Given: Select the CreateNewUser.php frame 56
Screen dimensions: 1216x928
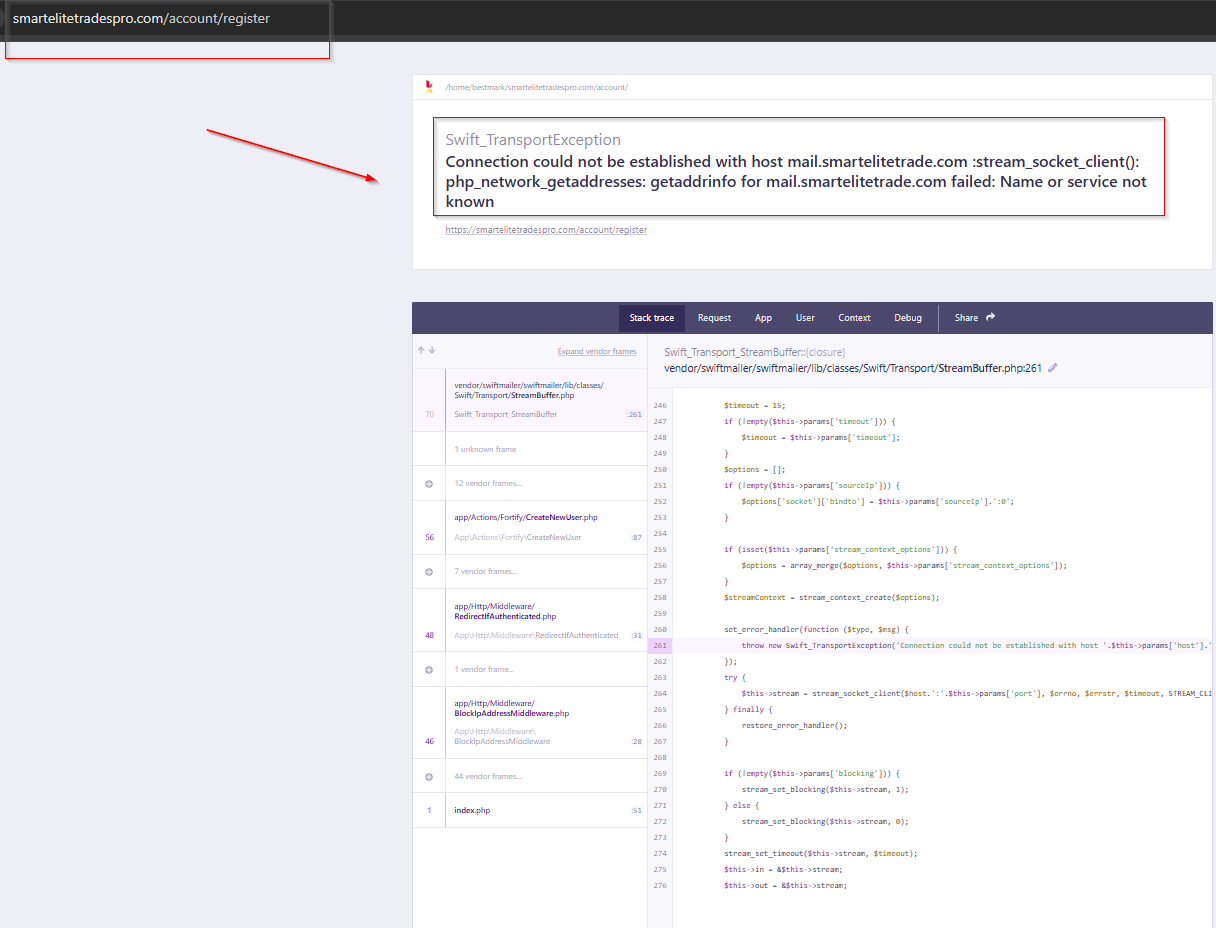Looking at the screenshot, I should (530, 527).
